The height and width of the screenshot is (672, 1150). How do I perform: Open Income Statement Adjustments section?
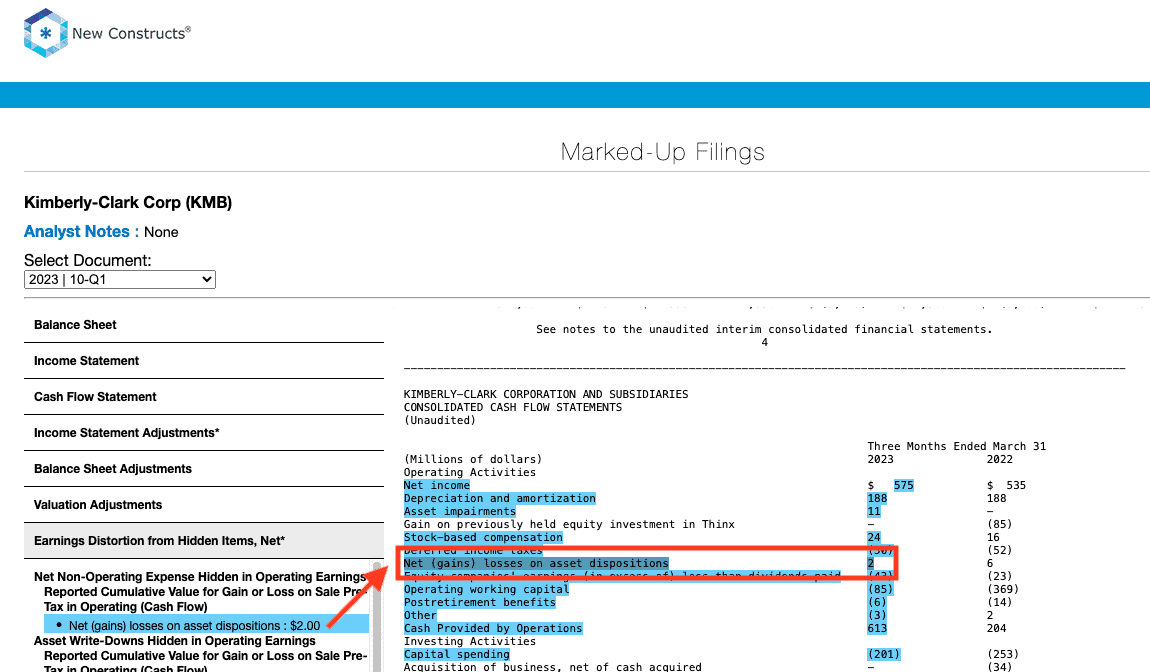pyautogui.click(x=204, y=433)
